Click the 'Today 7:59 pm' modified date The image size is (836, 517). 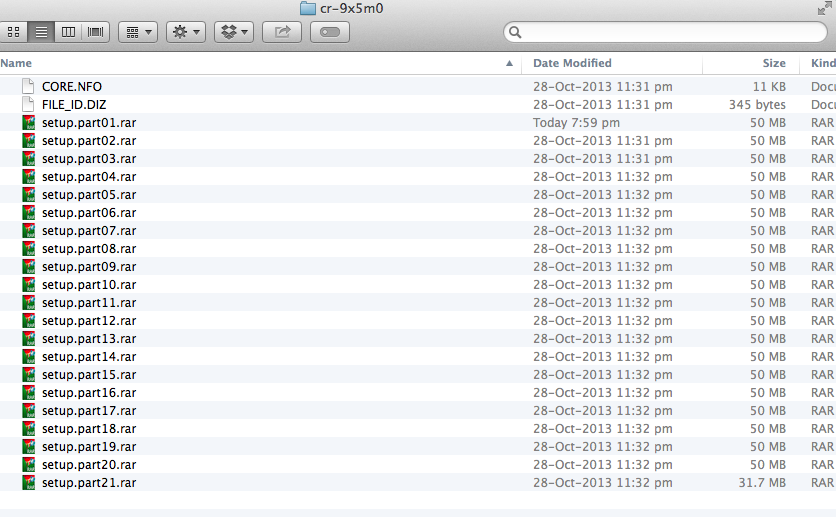click(x=576, y=123)
